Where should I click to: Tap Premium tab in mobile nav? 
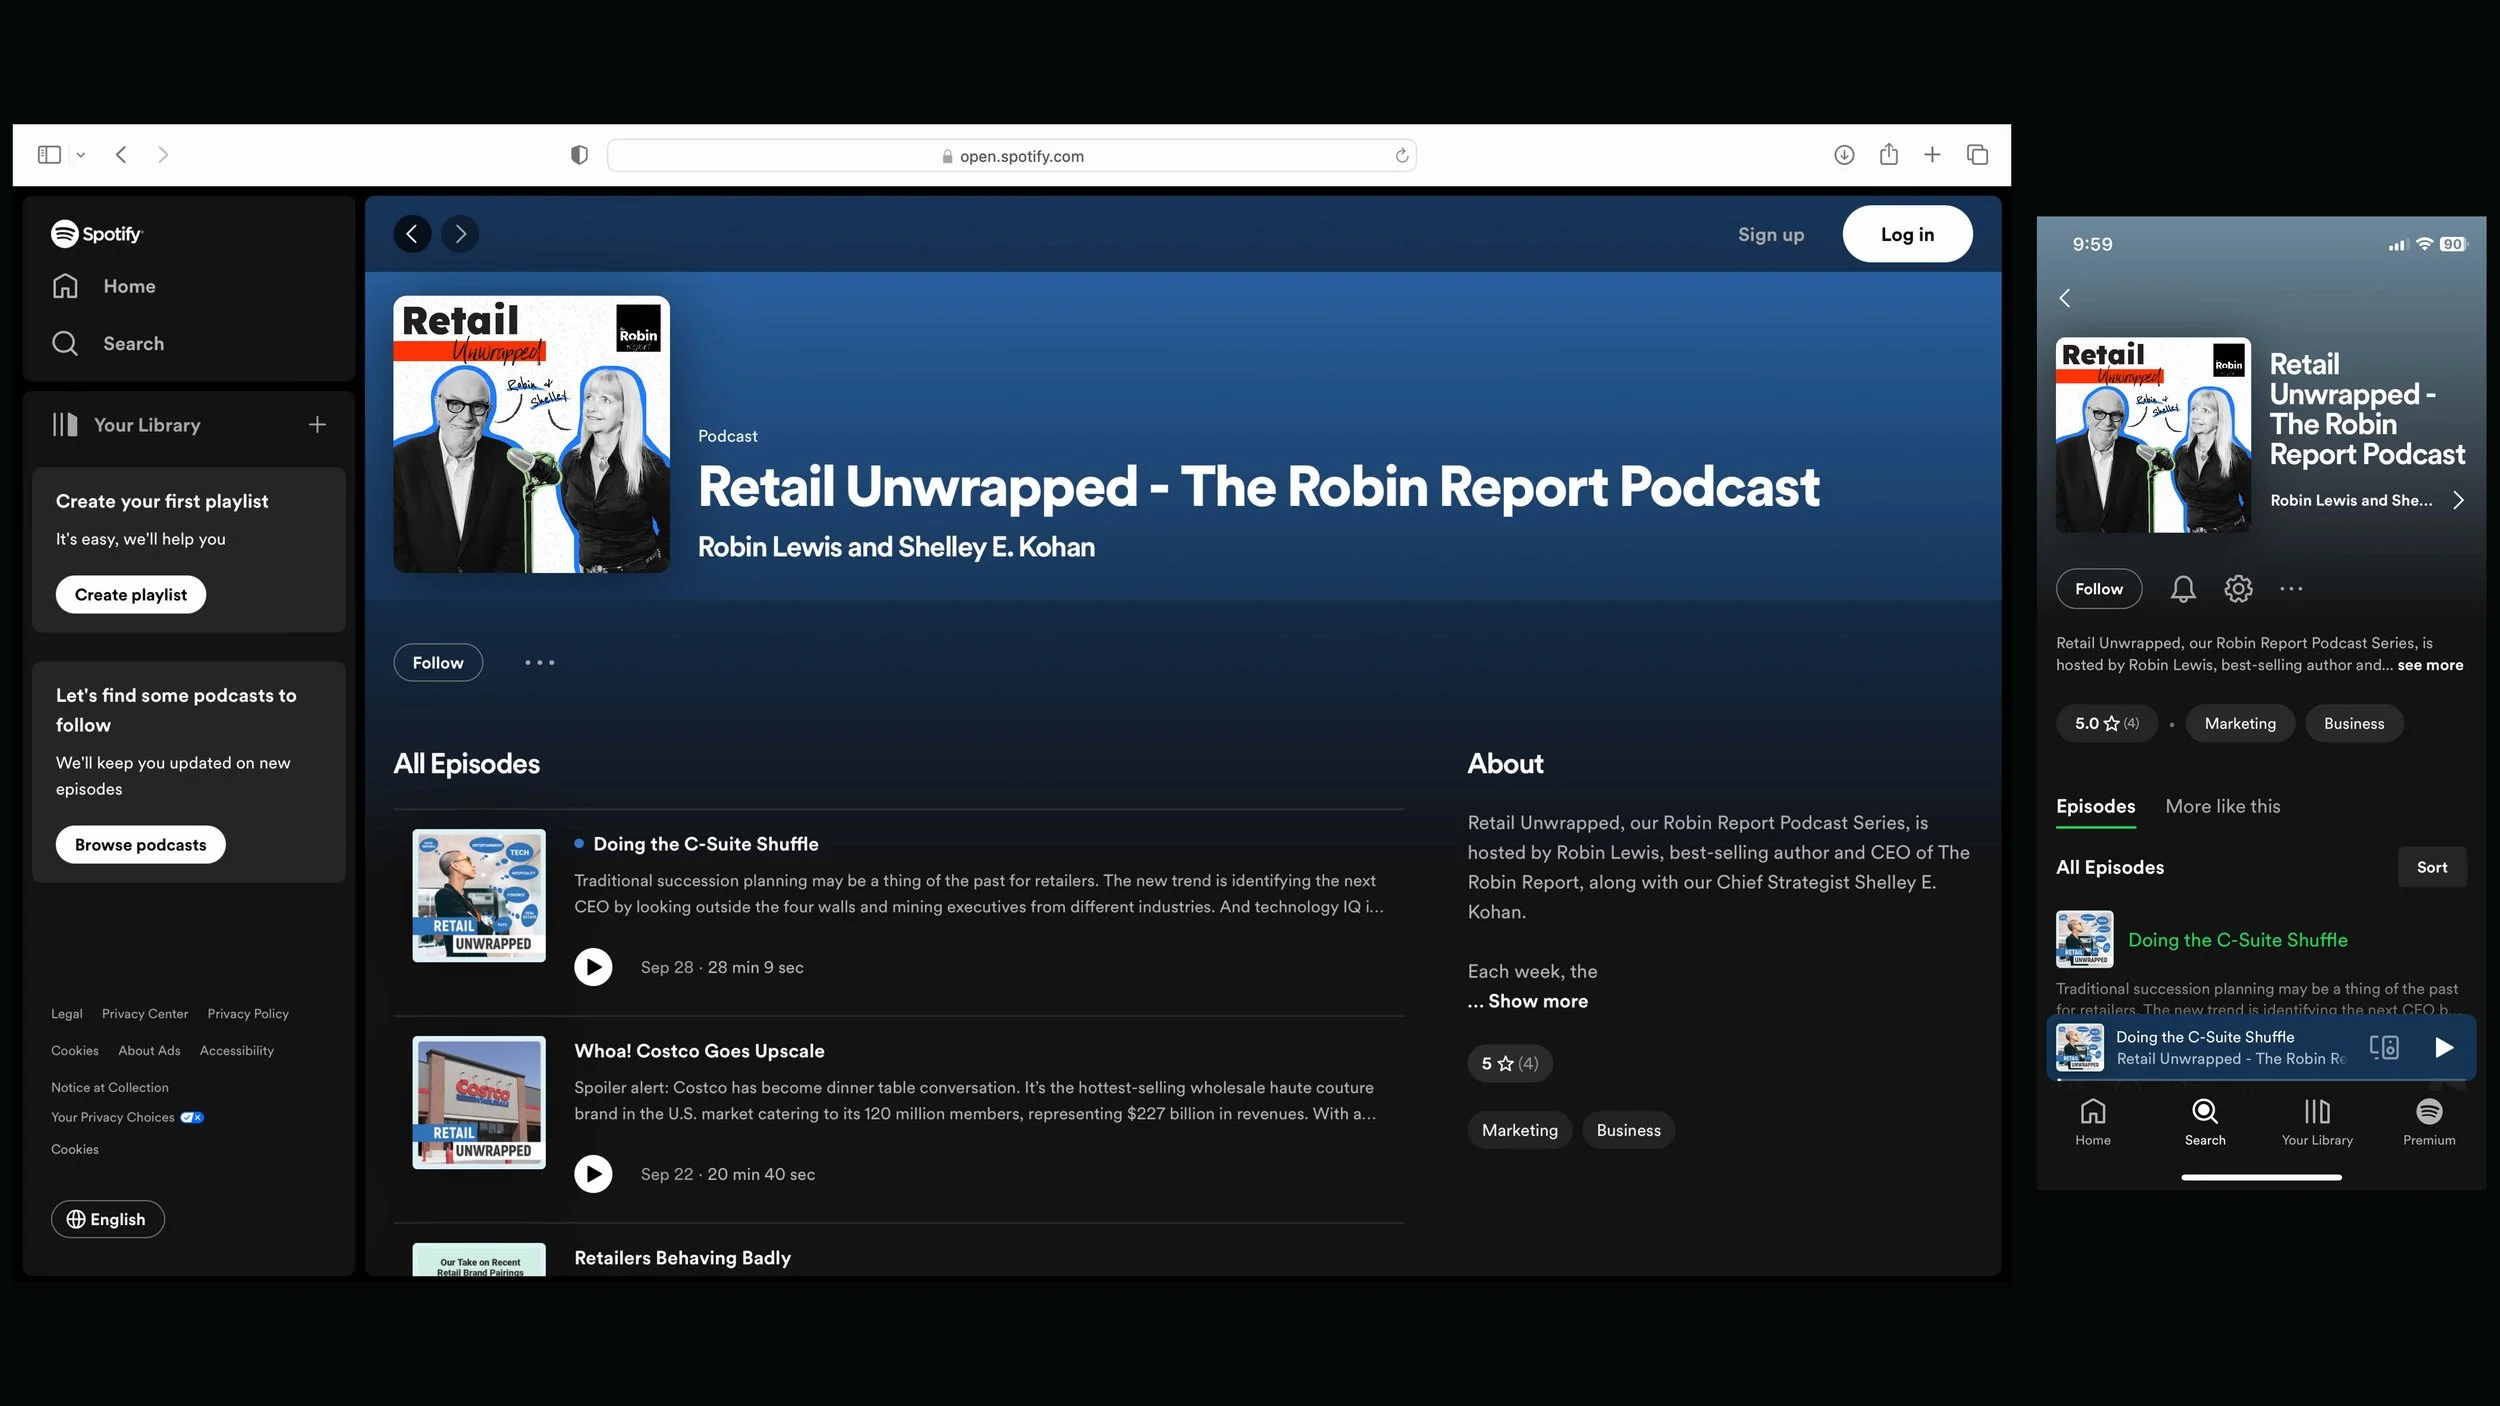2429,1123
